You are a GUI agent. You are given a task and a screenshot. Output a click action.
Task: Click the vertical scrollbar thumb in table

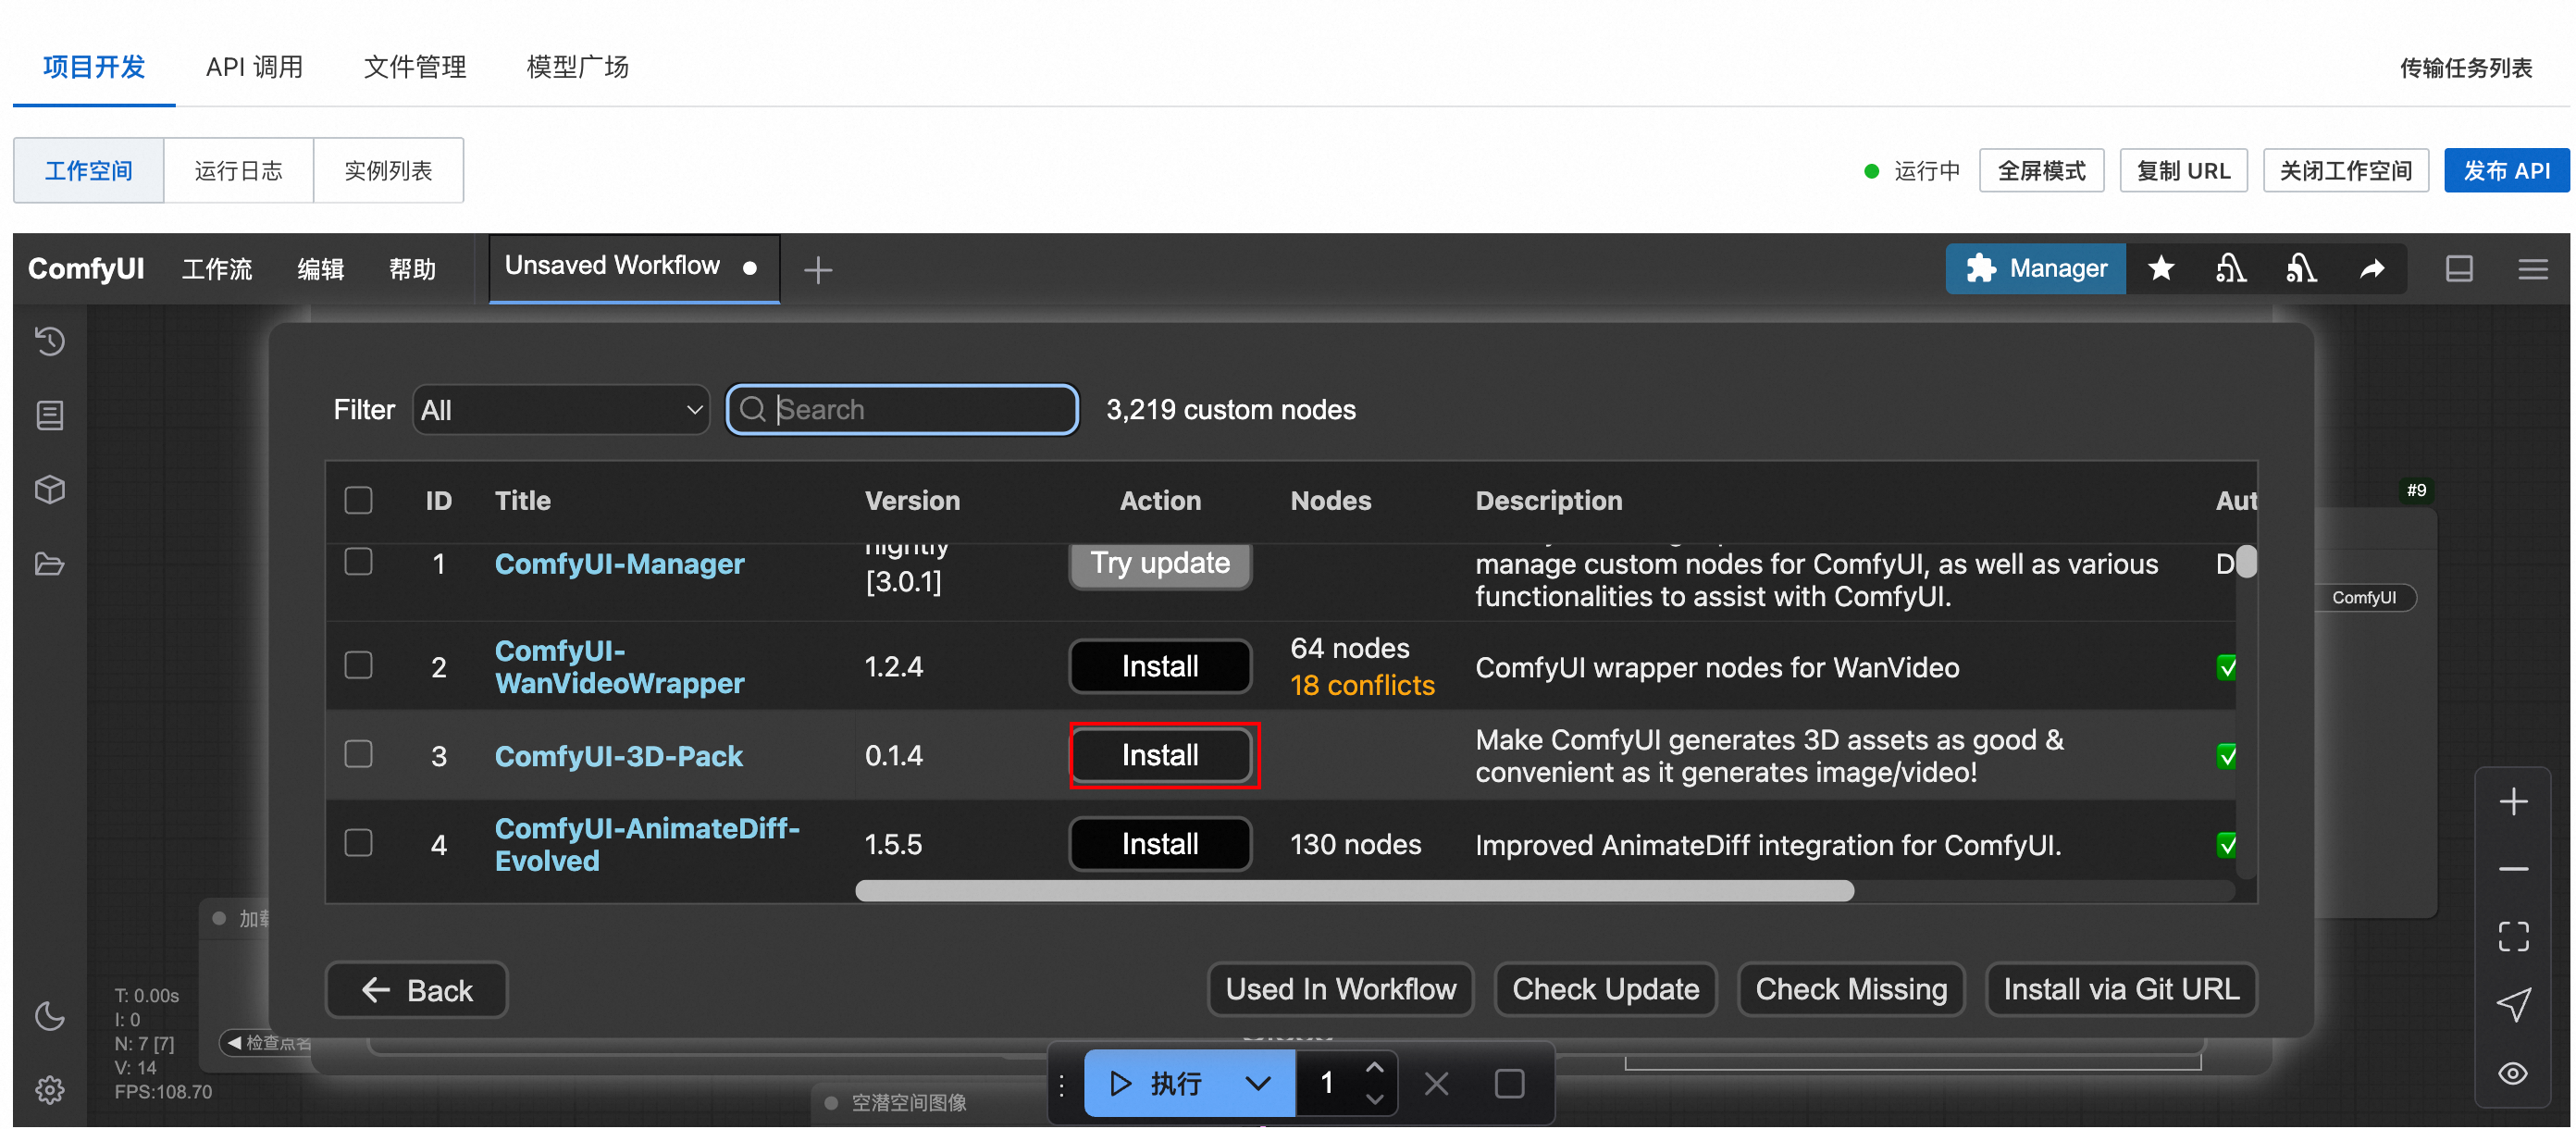point(2246,562)
